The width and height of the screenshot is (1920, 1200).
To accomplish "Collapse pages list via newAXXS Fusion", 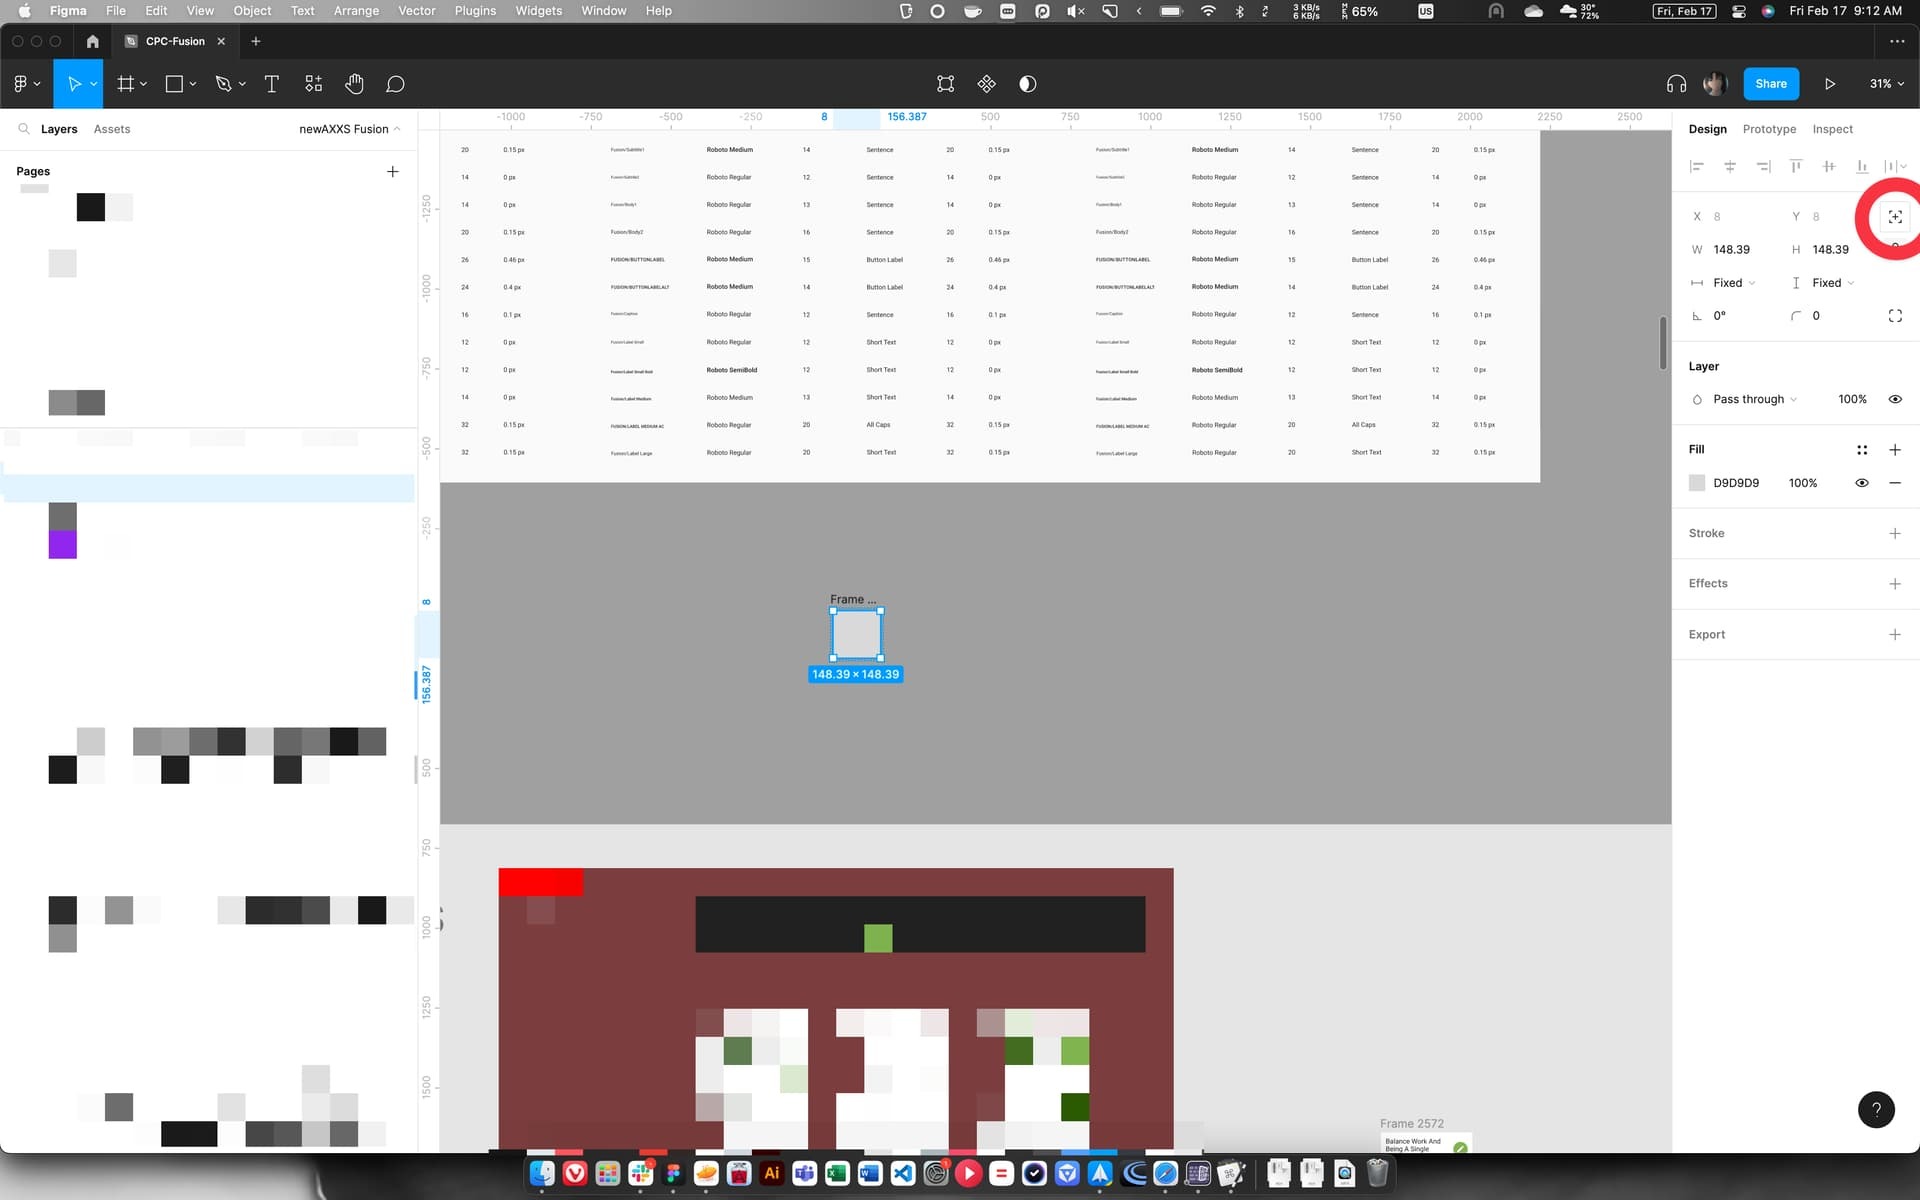I will pyautogui.click(x=350, y=129).
